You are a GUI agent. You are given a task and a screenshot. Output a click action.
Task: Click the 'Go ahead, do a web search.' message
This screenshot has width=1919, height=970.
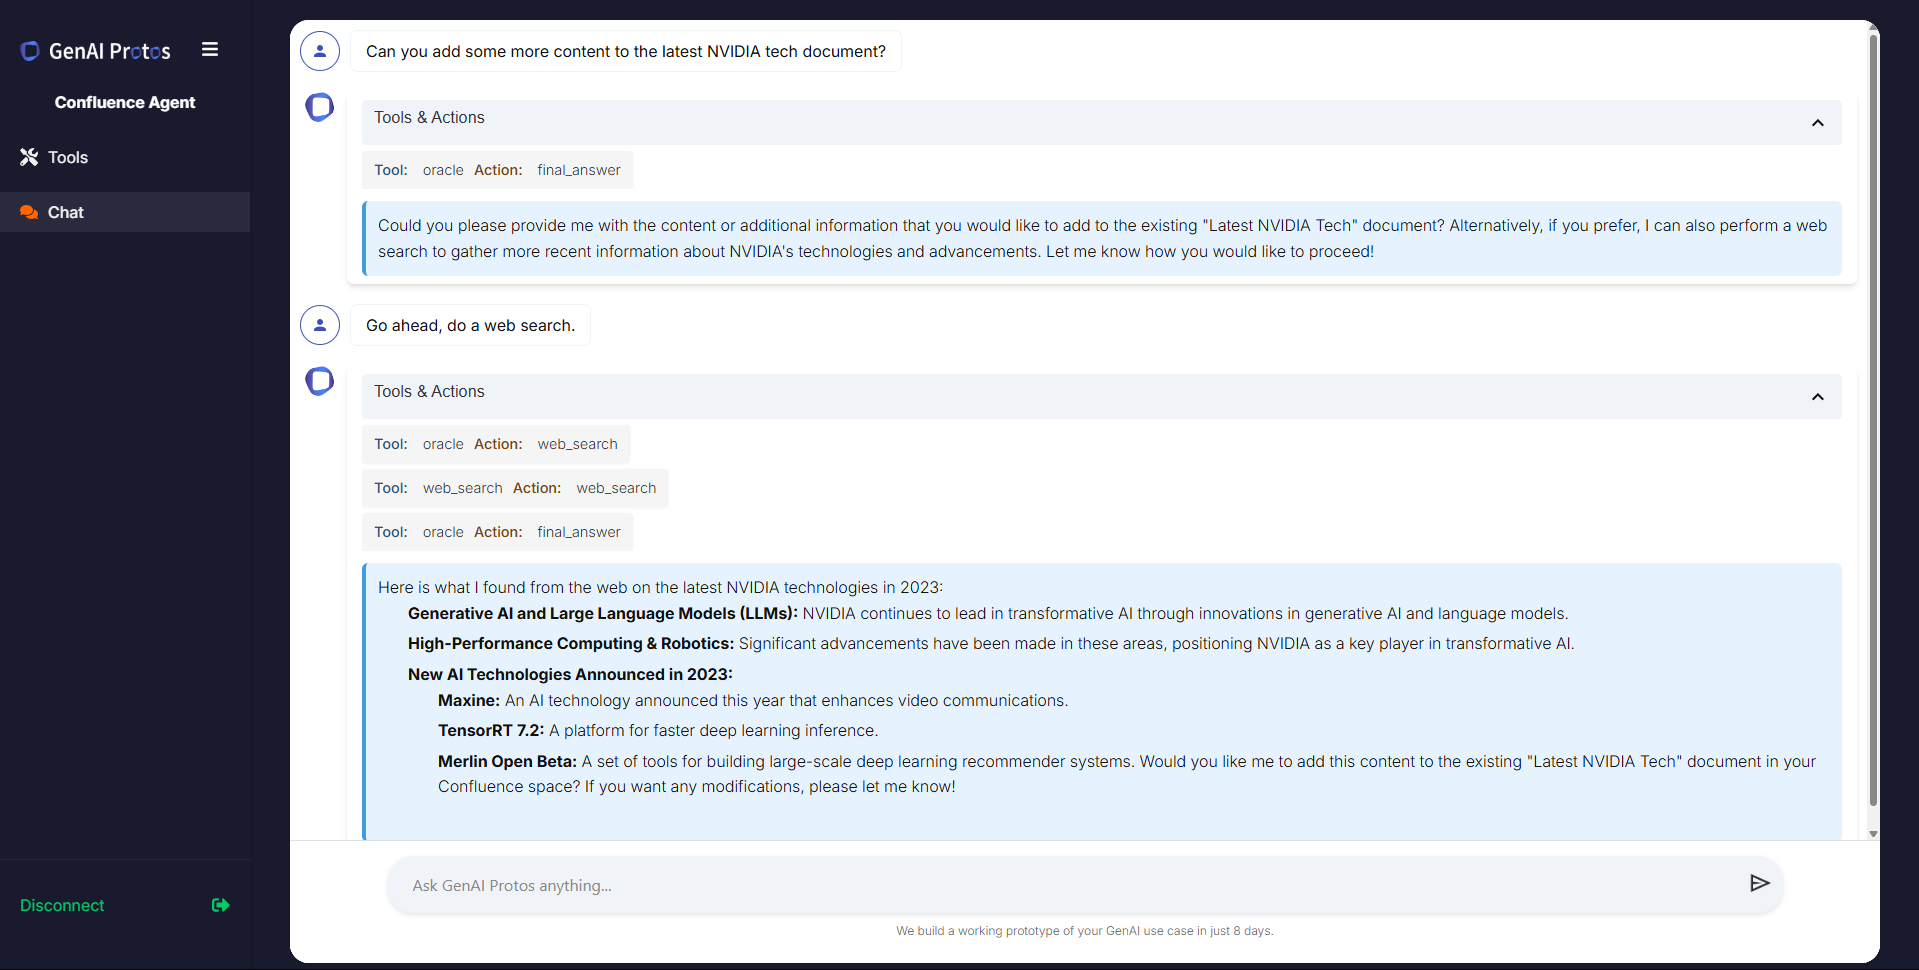(x=470, y=325)
